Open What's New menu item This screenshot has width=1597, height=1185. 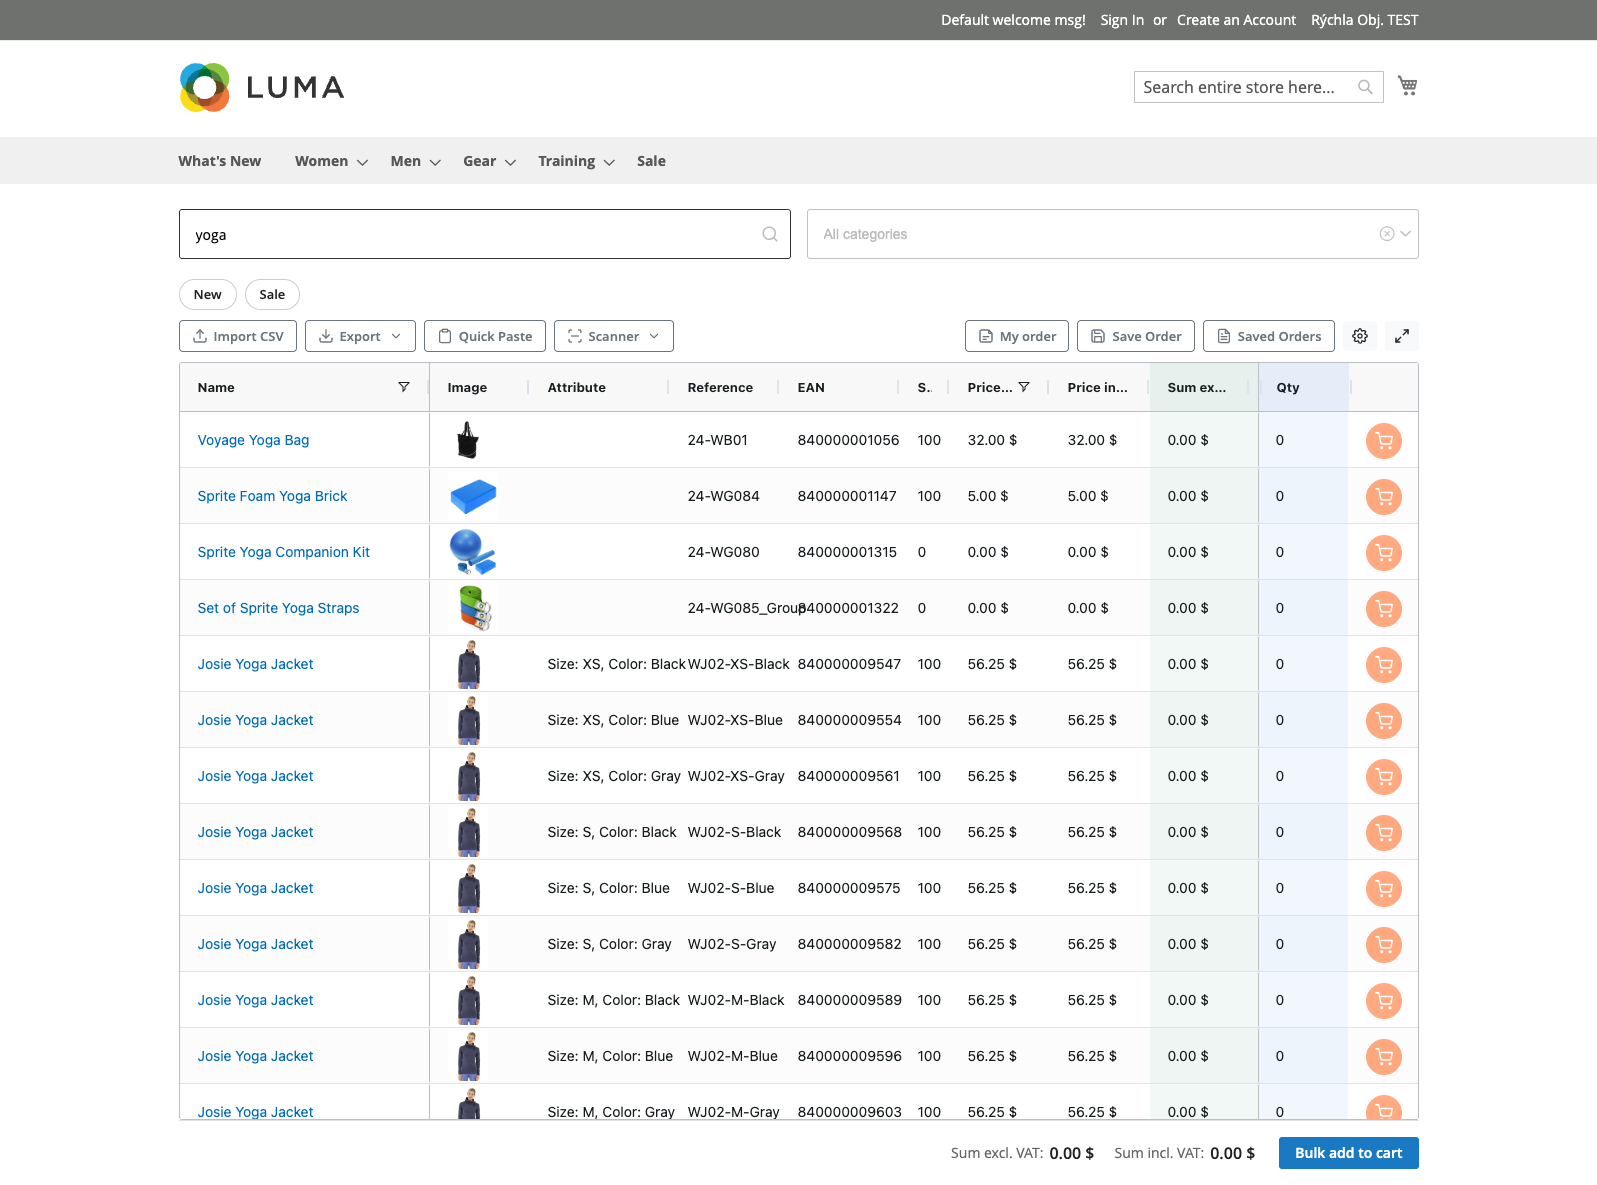[x=220, y=161]
